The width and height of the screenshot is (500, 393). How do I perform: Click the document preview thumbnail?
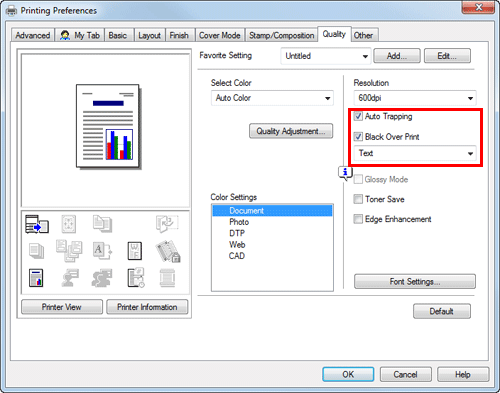tap(108, 126)
